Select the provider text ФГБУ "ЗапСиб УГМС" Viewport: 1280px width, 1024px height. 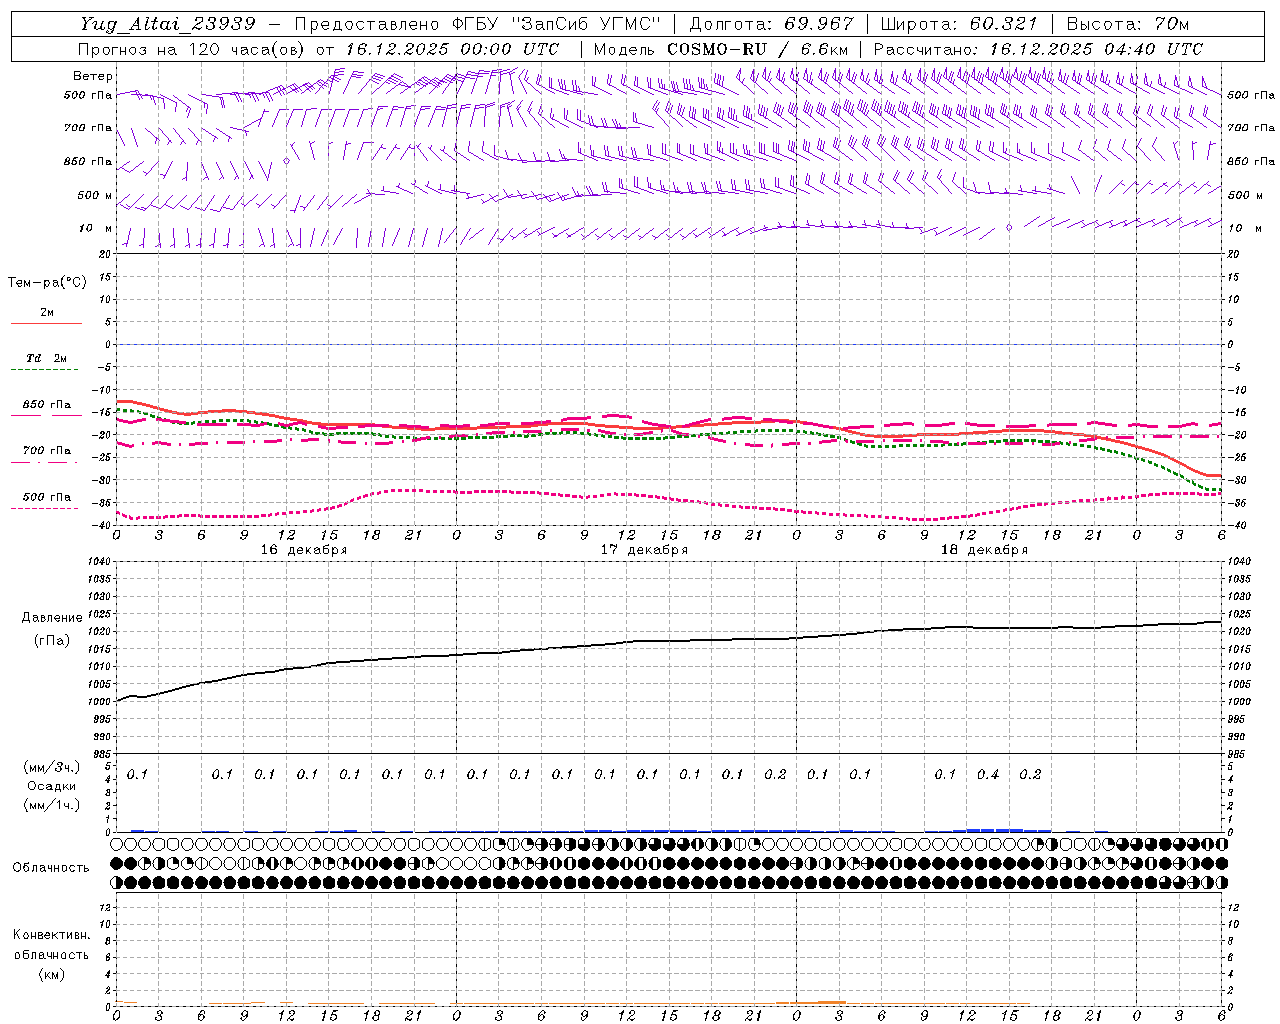click(559, 23)
